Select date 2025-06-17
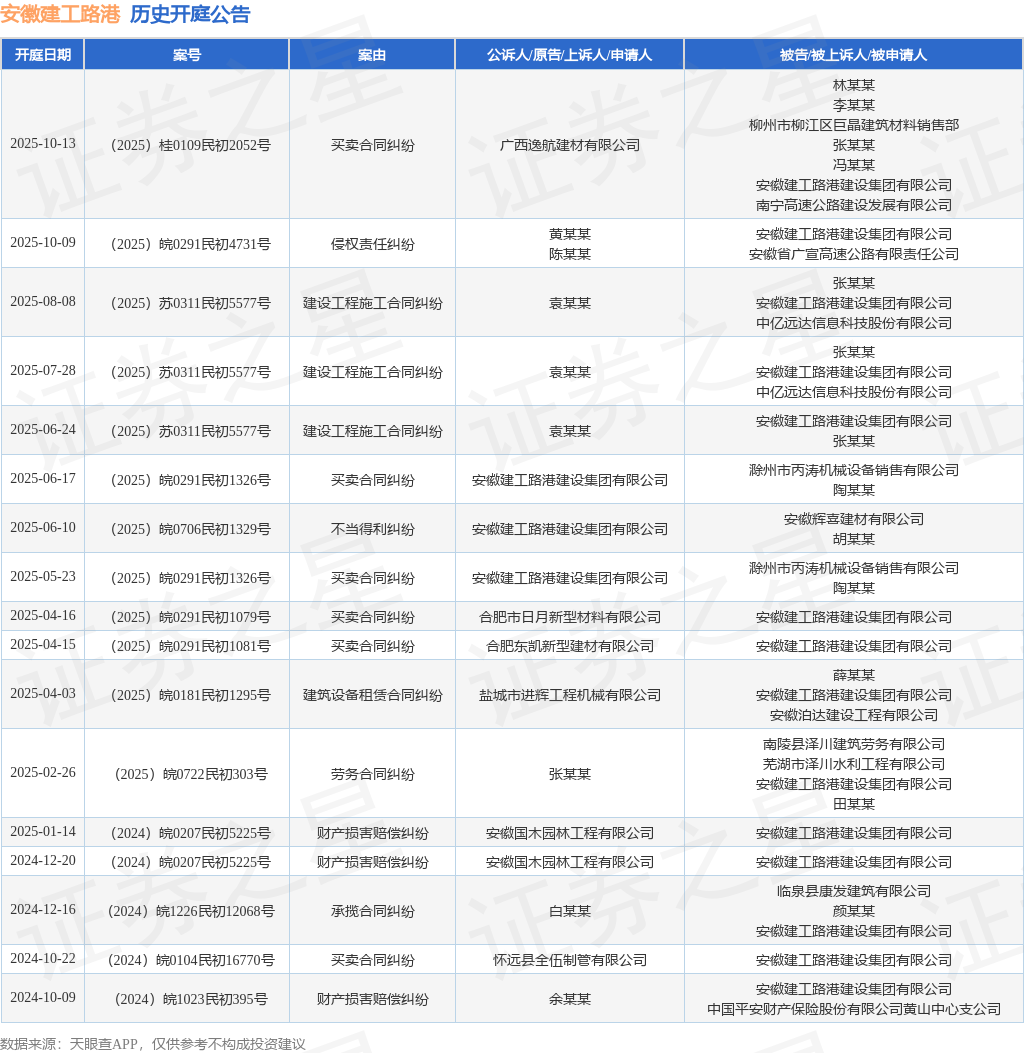This screenshot has height=1053, width=1024. point(43,479)
